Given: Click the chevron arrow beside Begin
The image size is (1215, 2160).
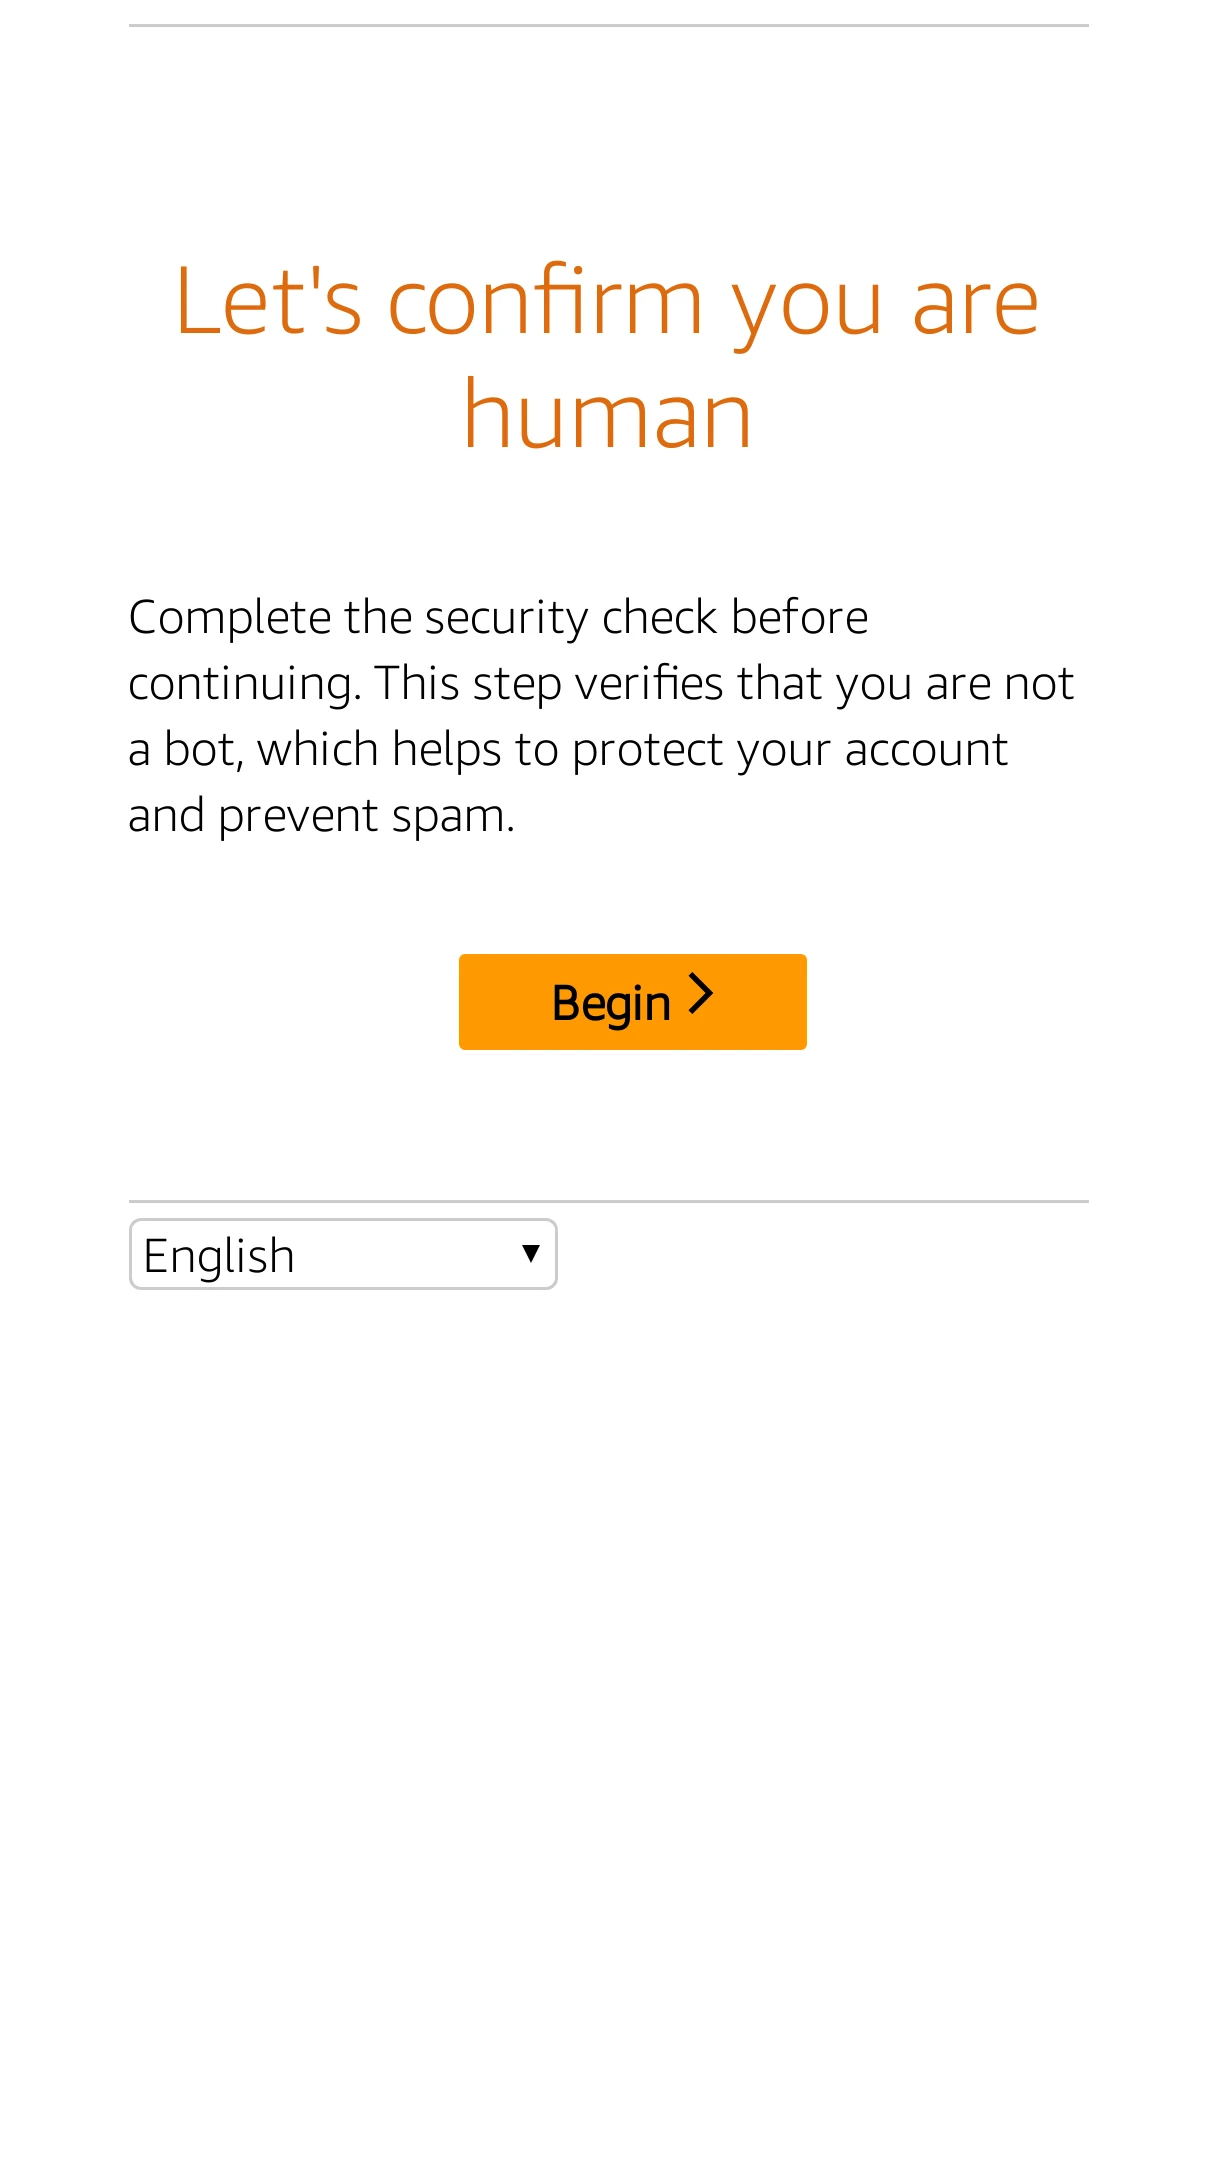Looking at the screenshot, I should click(702, 996).
